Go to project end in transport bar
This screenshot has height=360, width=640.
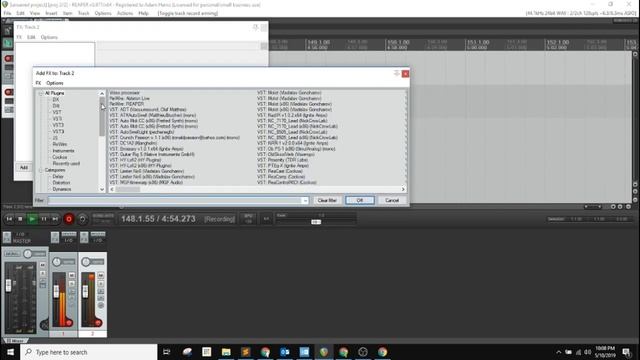point(55,219)
